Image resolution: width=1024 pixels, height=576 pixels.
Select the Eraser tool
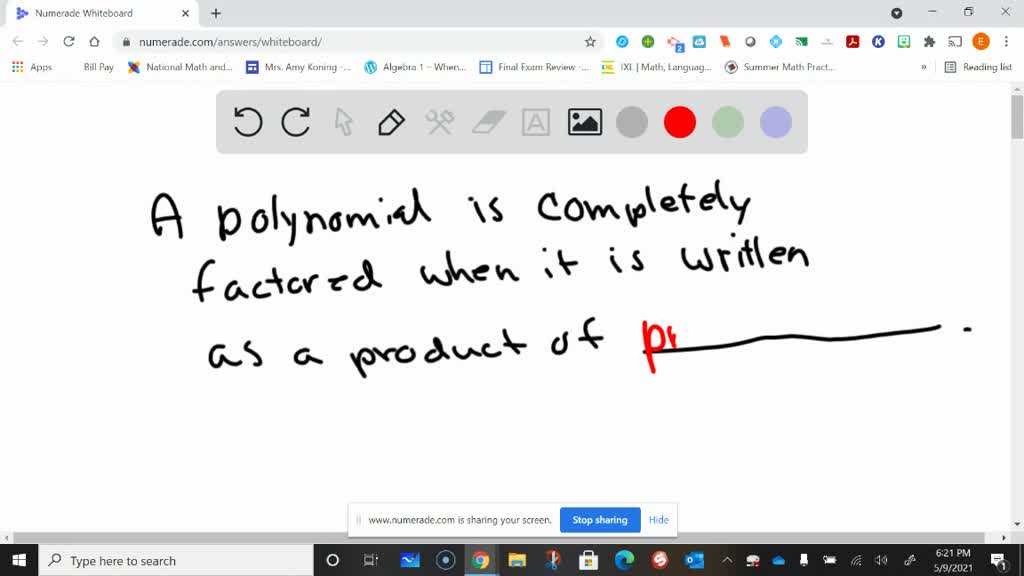point(487,121)
